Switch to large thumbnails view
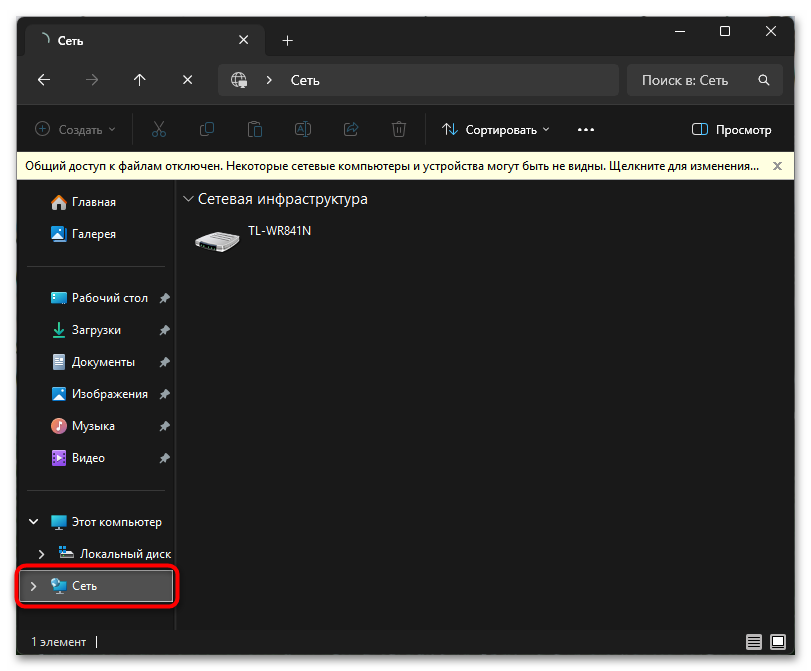 (779, 641)
